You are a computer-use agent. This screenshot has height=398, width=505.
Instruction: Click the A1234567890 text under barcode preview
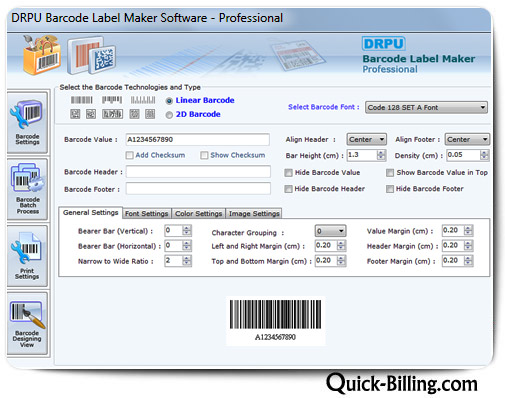275,337
